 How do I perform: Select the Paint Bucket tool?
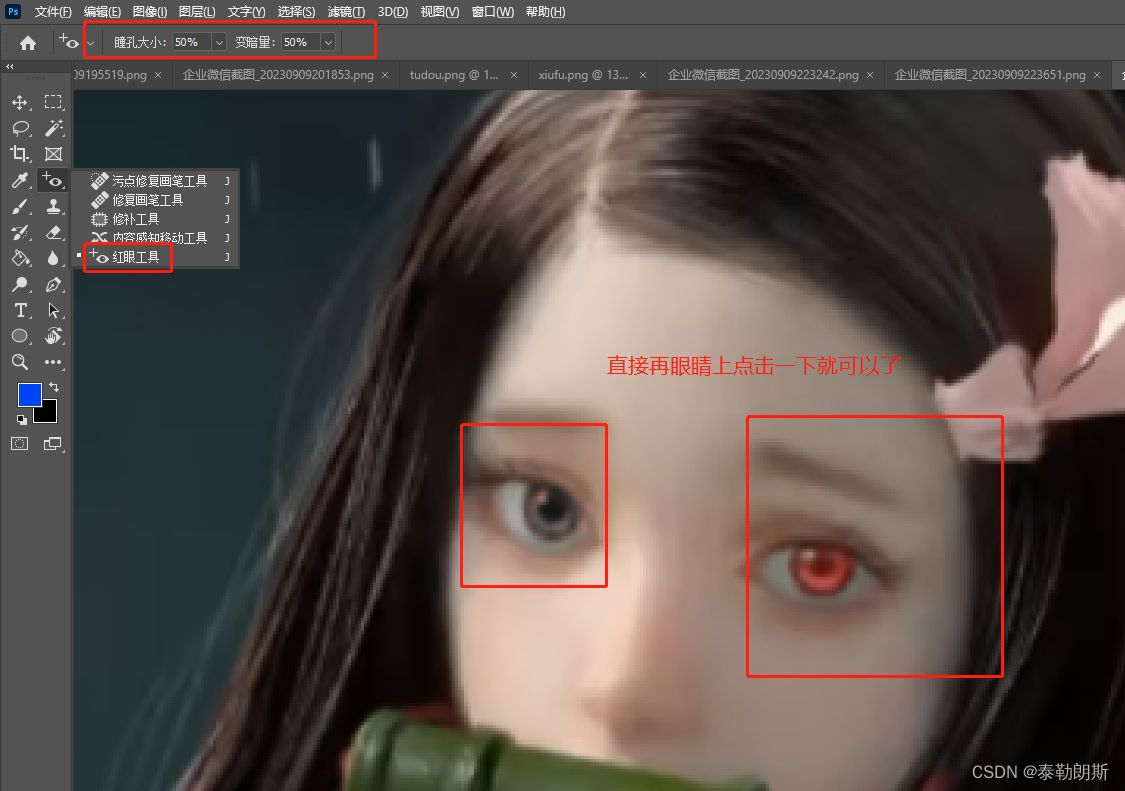(20, 258)
